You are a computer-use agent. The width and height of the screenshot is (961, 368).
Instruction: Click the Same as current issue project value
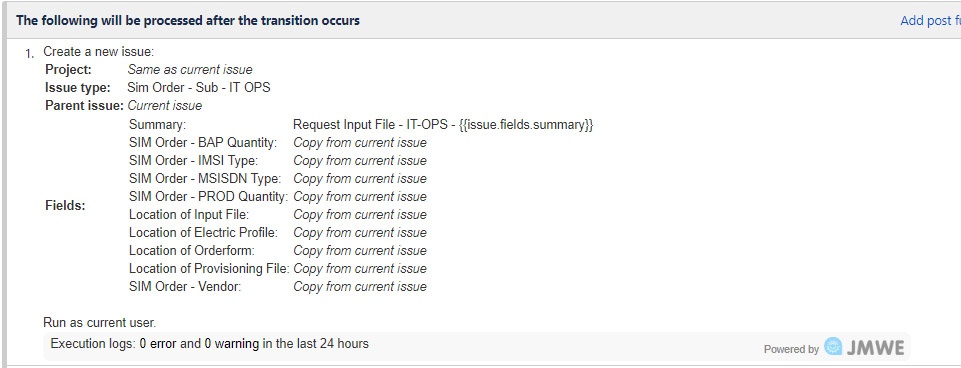(190, 69)
